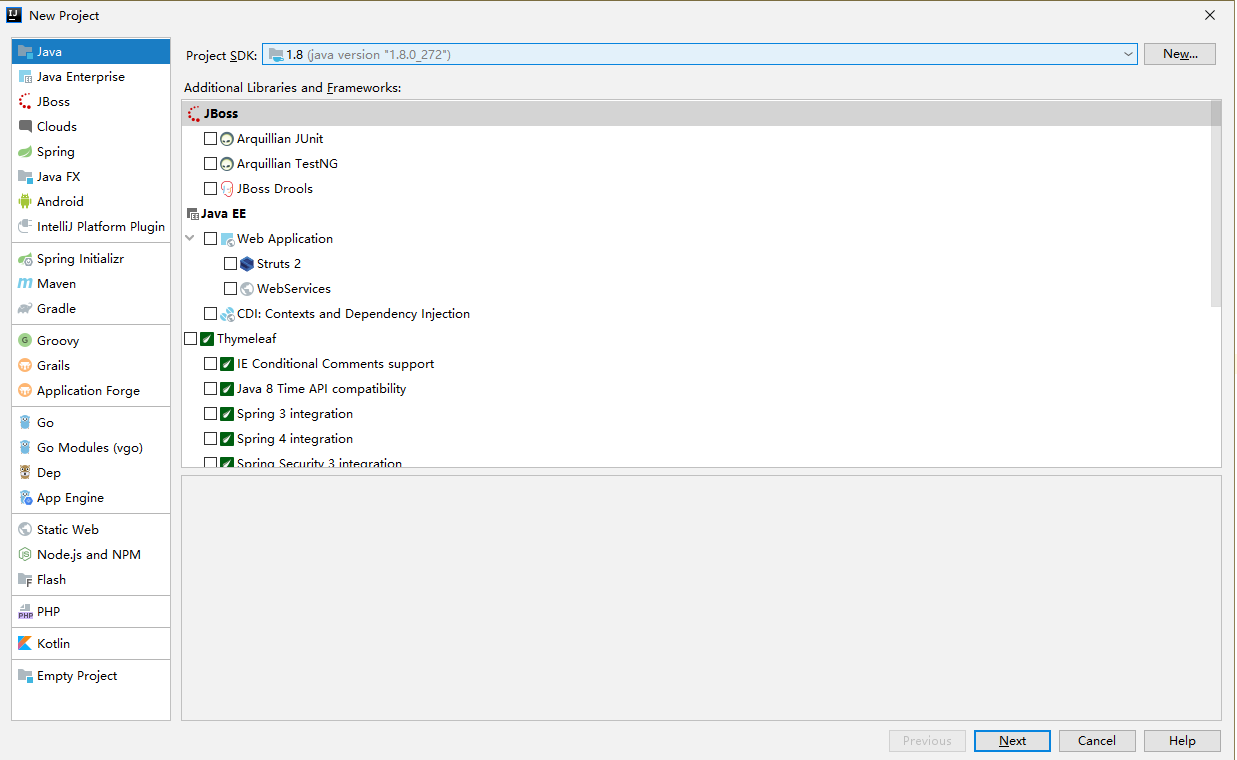
Task: Close the New Project dialog
Action: (1210, 15)
